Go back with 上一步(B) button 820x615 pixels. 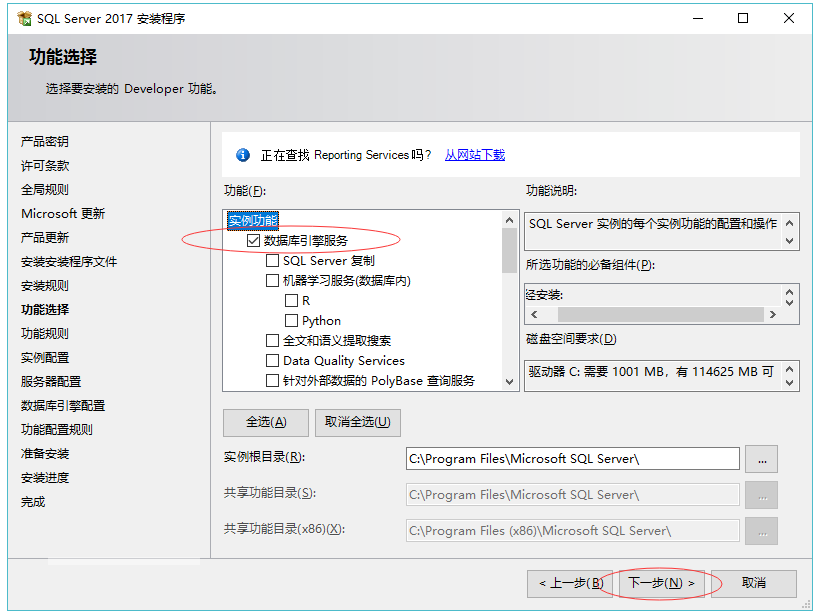(x=570, y=583)
